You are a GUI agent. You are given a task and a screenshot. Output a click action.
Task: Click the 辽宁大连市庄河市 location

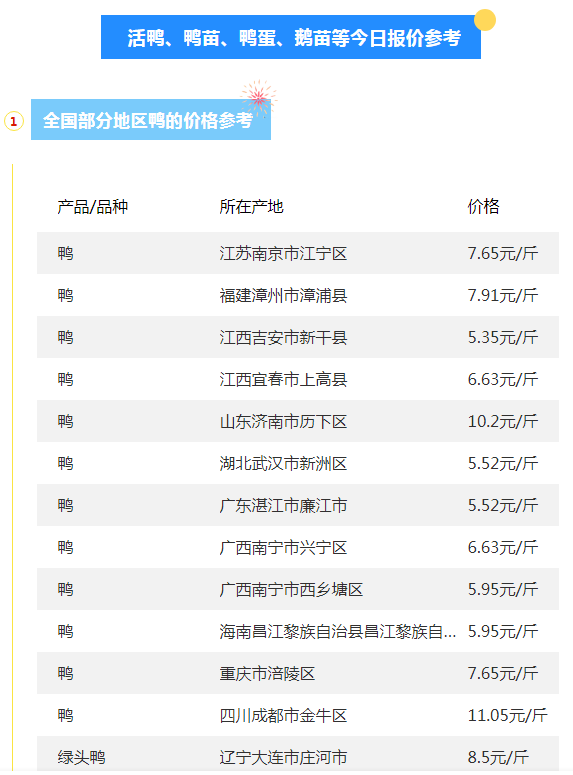tap(283, 757)
